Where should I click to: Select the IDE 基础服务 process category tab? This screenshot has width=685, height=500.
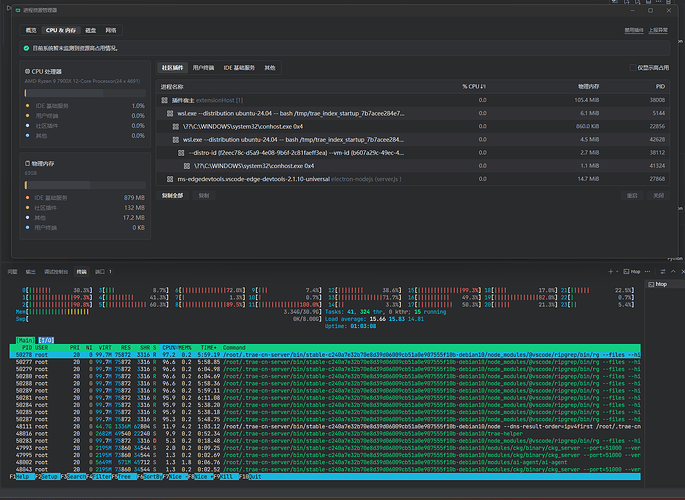click(239, 68)
